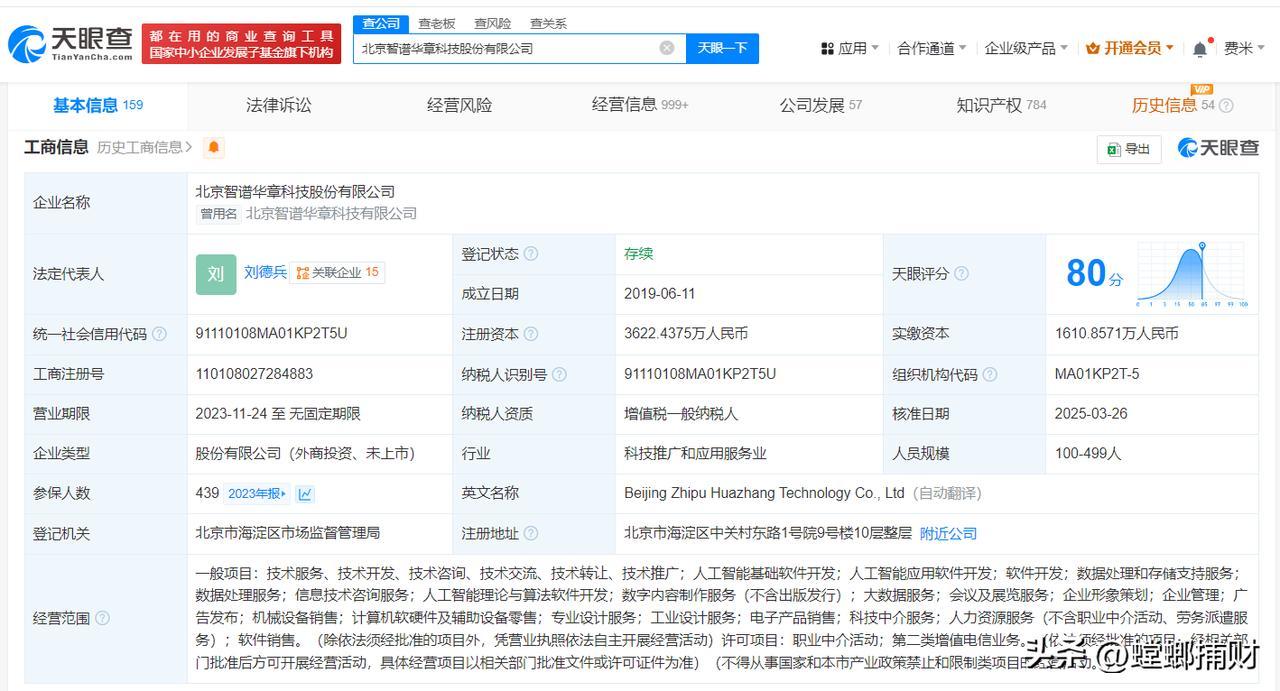Click the TianYanCha logo at top left
This screenshot has width=1280, height=691.
pos(70,44)
